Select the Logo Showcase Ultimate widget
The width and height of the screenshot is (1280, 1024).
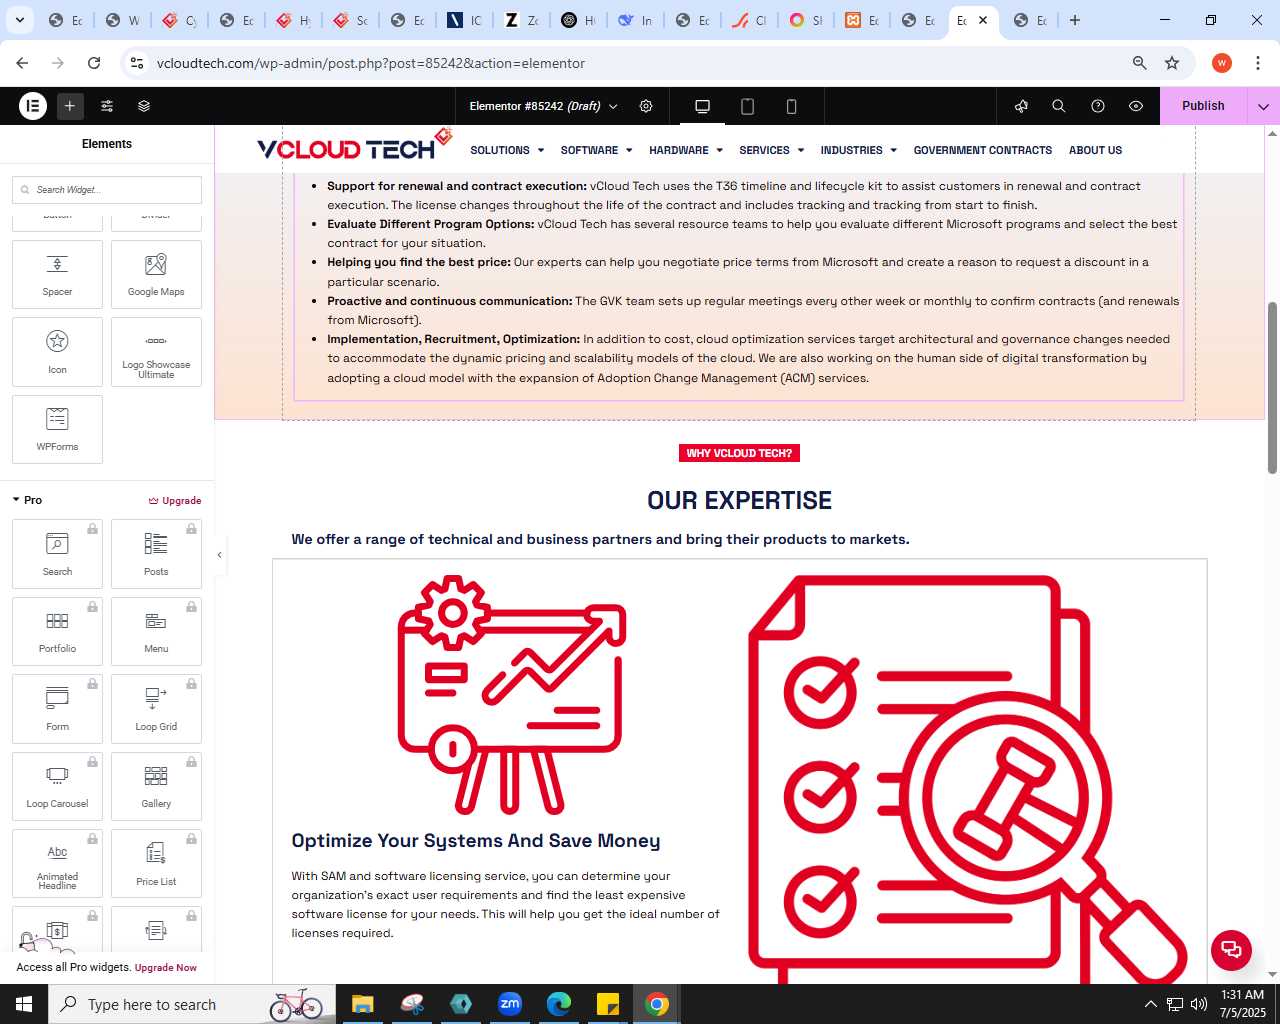coord(156,352)
